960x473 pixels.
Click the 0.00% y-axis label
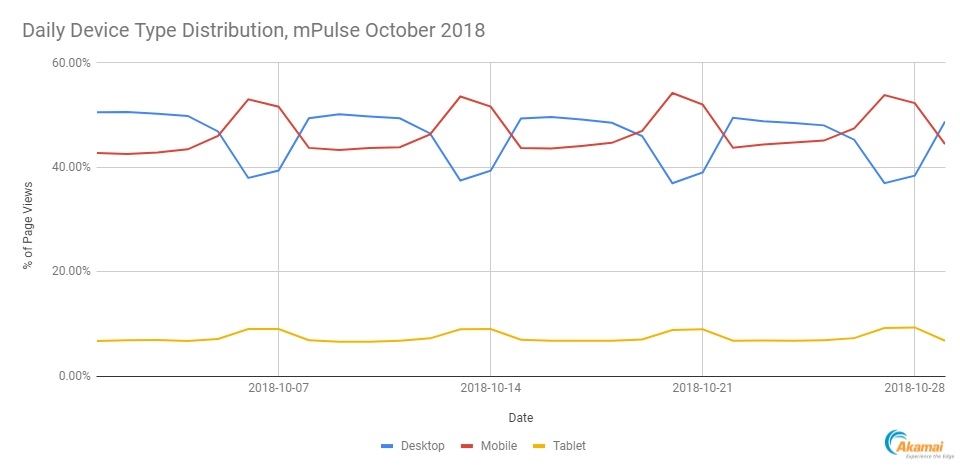point(73,376)
